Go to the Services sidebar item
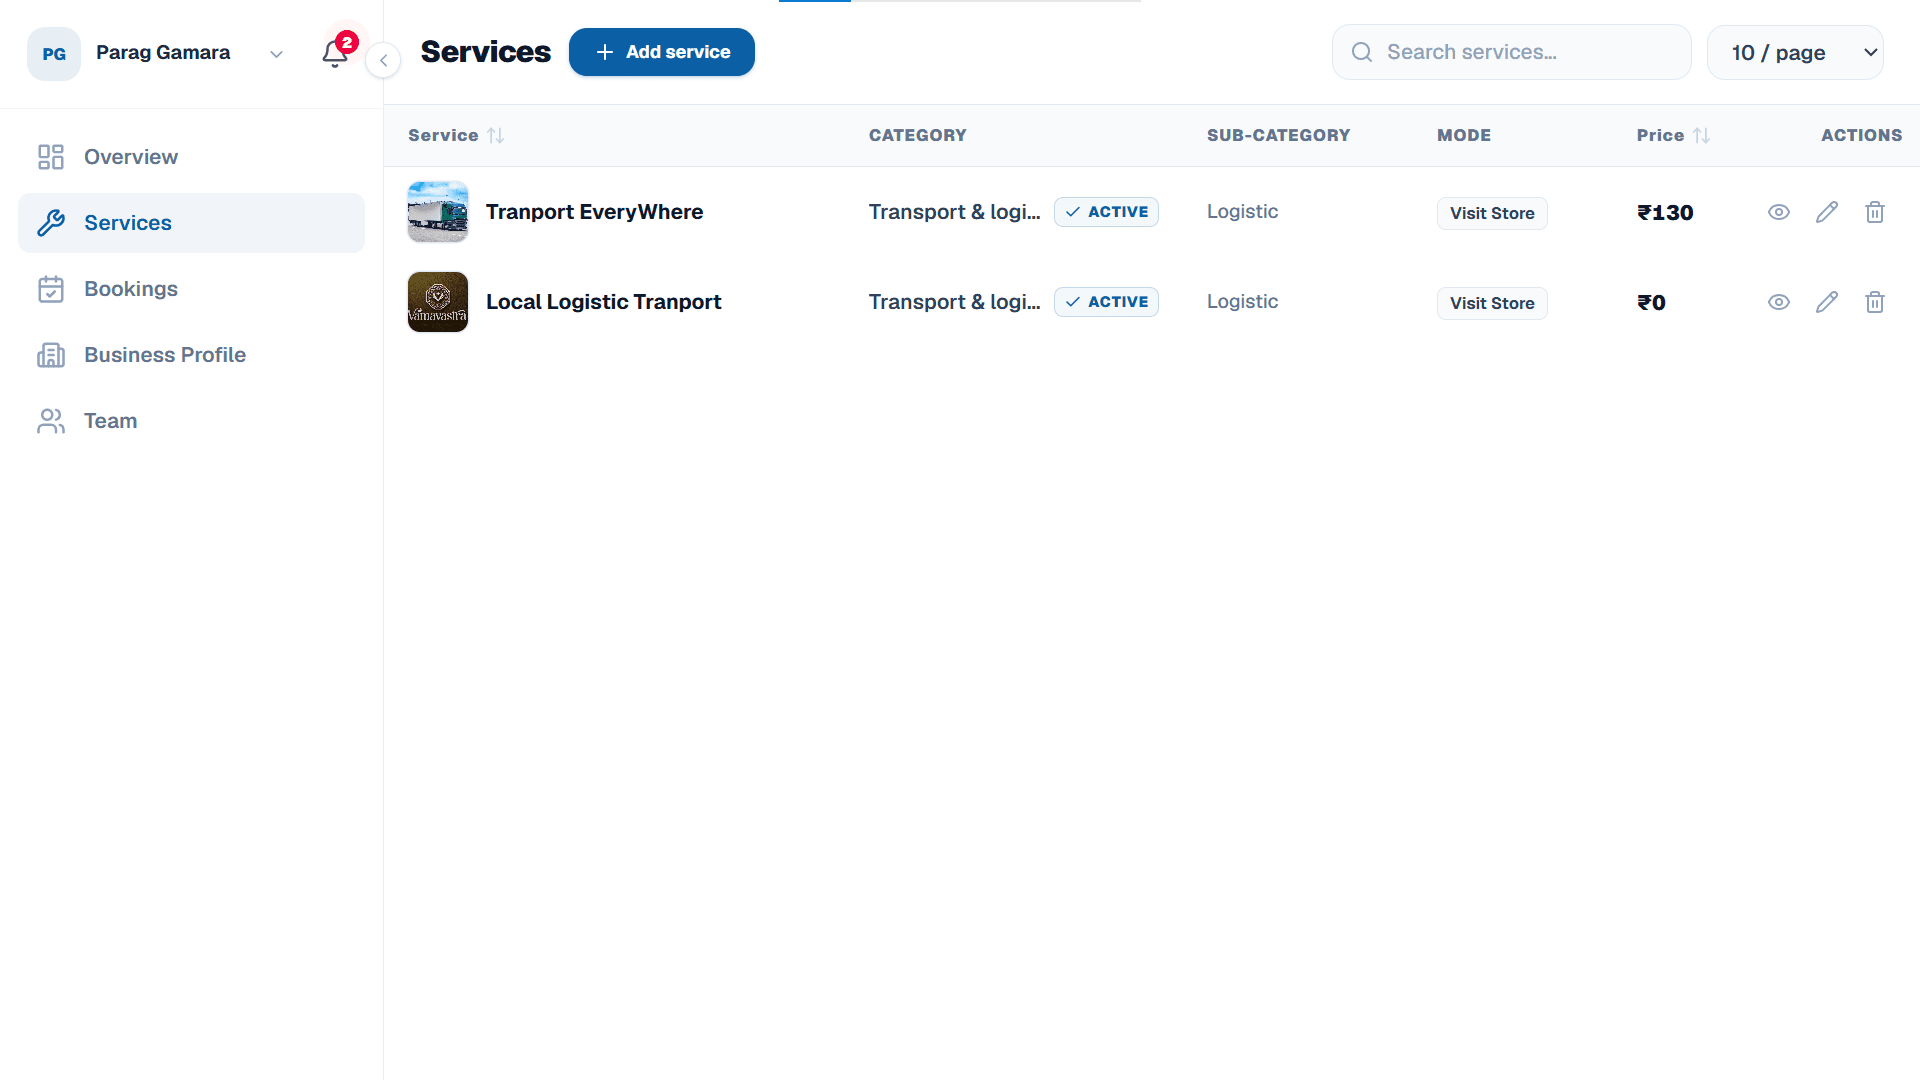 pos(191,223)
